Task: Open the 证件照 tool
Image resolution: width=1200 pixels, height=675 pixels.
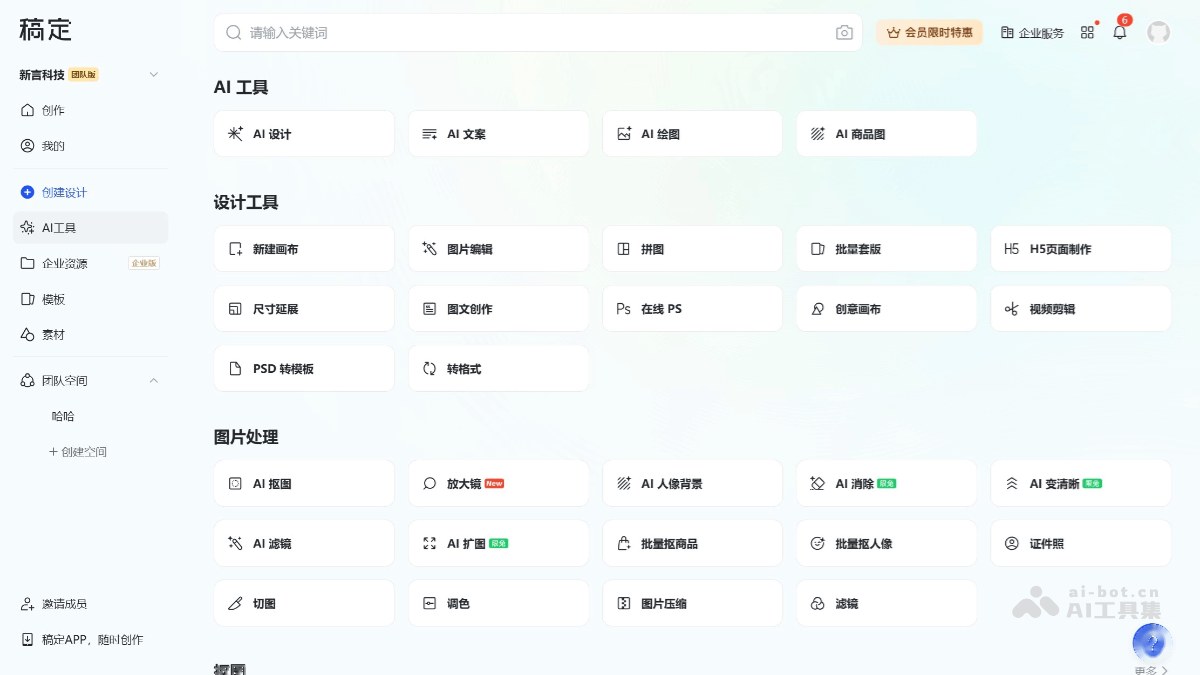Action: pyautogui.click(x=1080, y=543)
